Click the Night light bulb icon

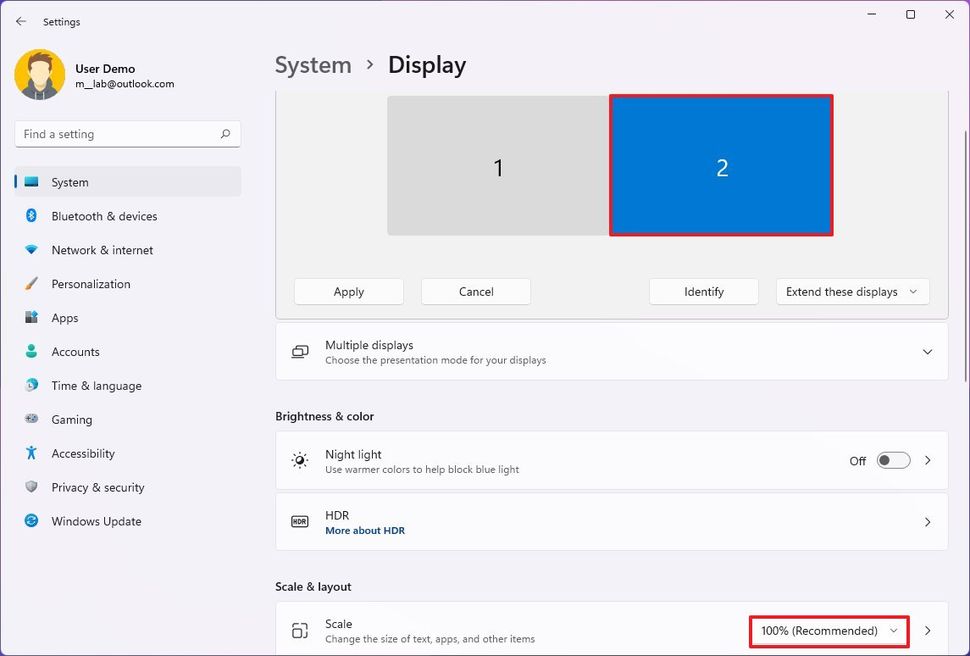pyautogui.click(x=299, y=460)
